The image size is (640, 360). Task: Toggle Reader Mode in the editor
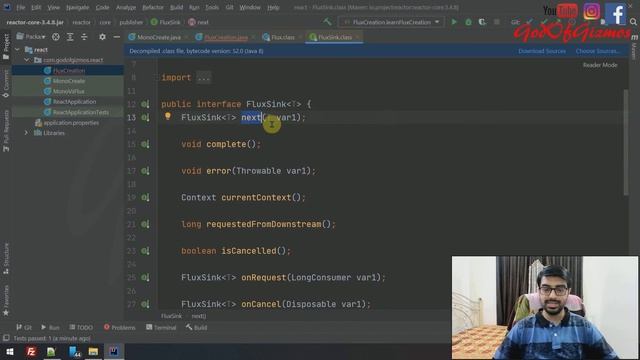pyautogui.click(x=600, y=65)
